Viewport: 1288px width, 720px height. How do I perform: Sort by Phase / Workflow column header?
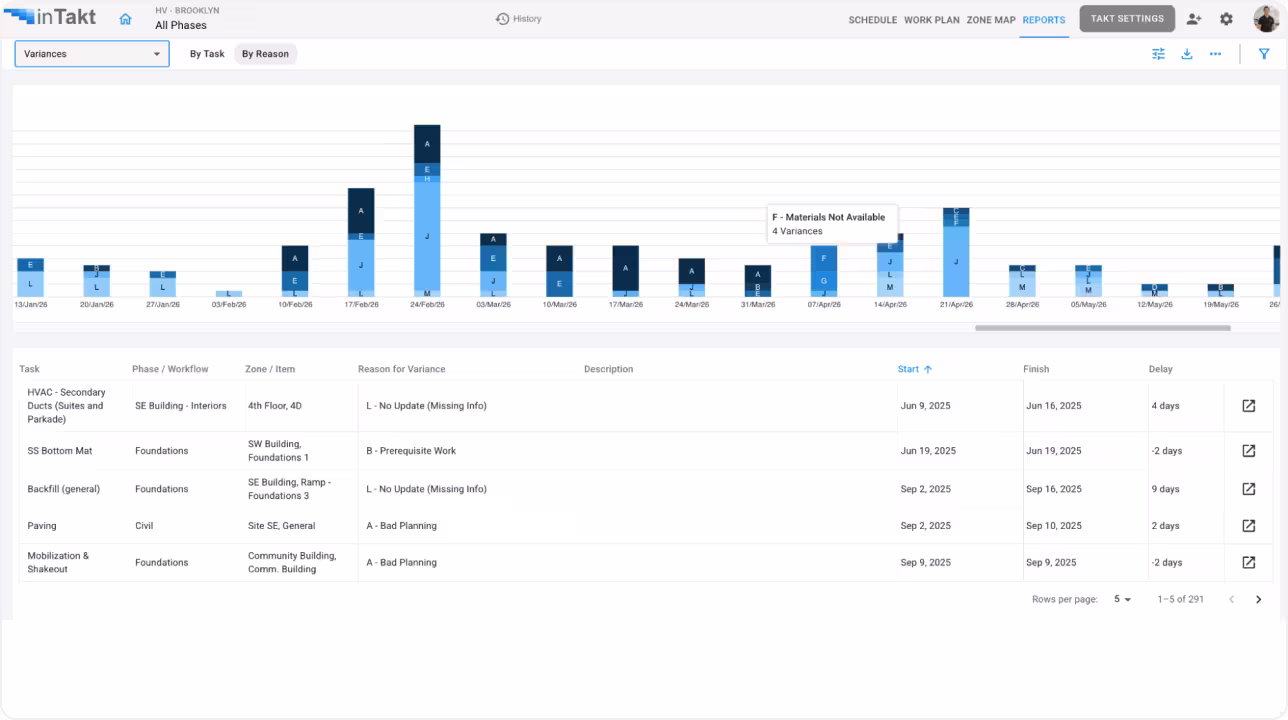tap(170, 369)
